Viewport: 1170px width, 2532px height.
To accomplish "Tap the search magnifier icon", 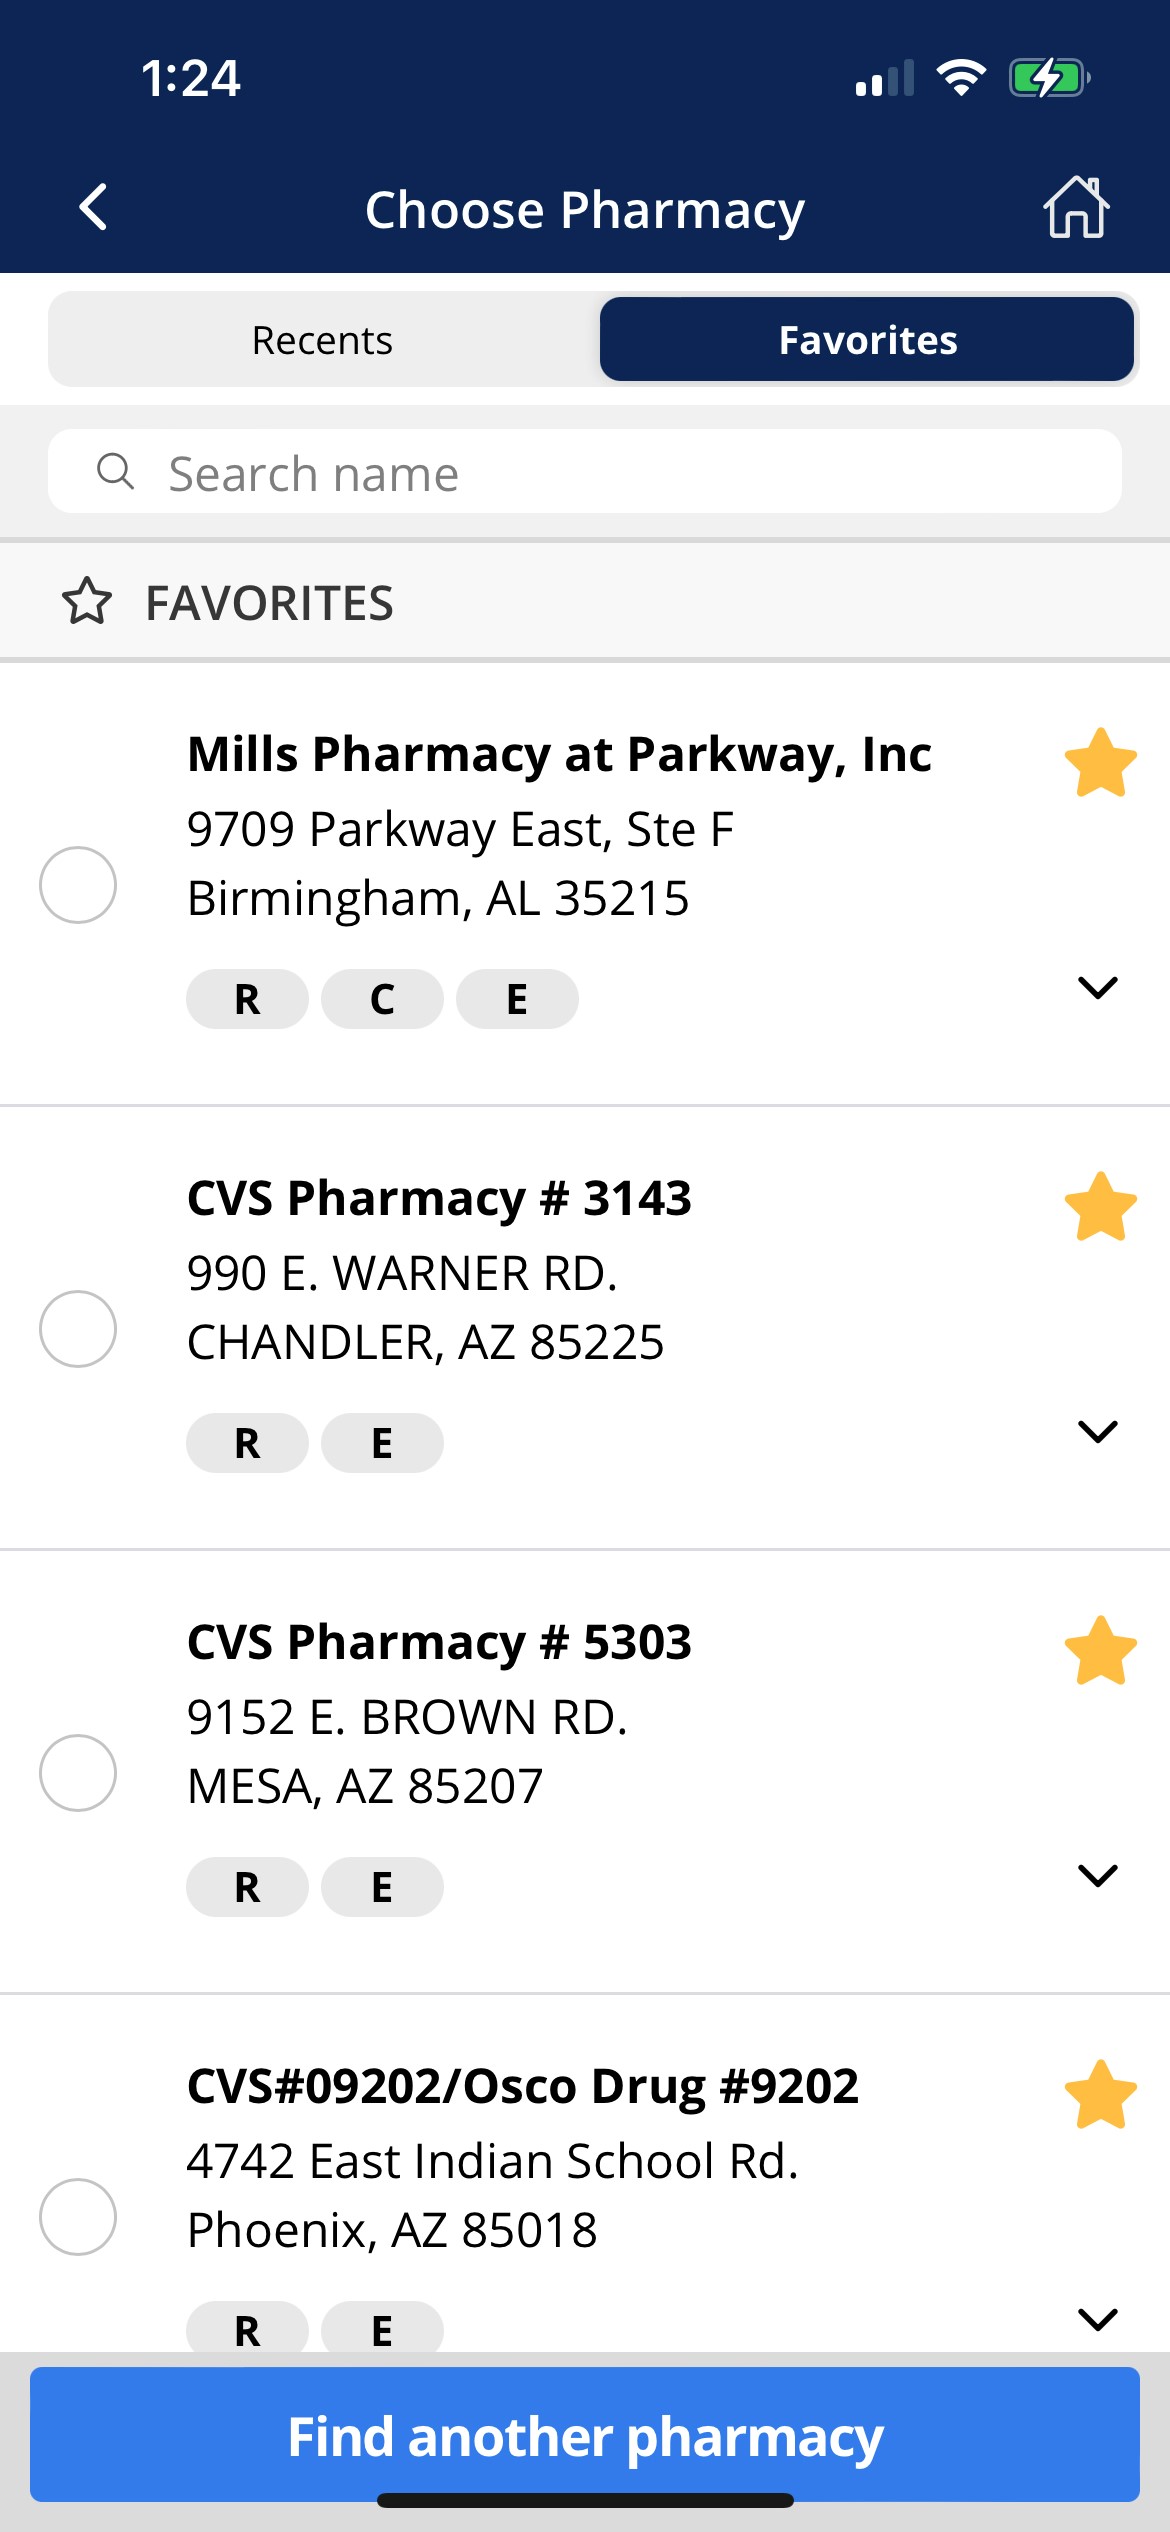I will 115,471.
